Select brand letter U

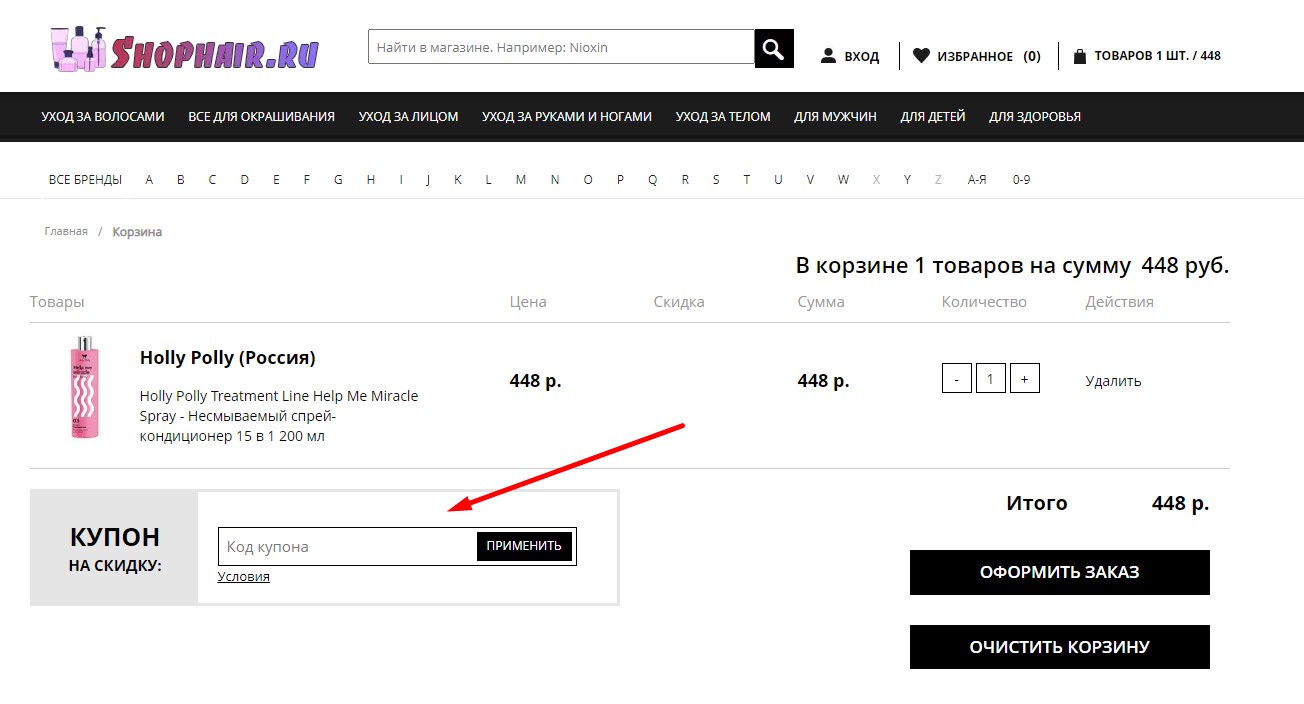coord(778,180)
